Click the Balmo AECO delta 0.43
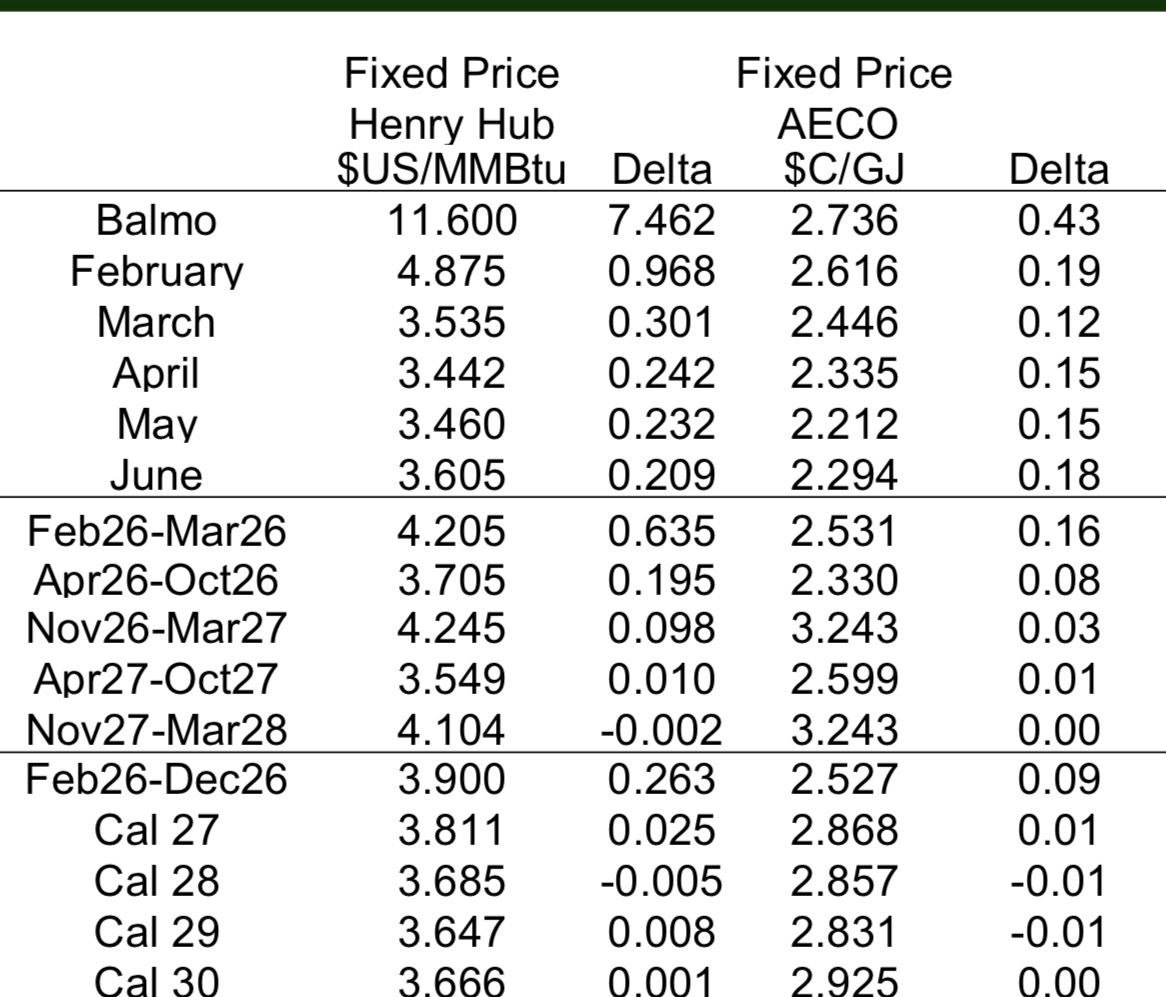The image size is (1166, 997). [x=1058, y=221]
